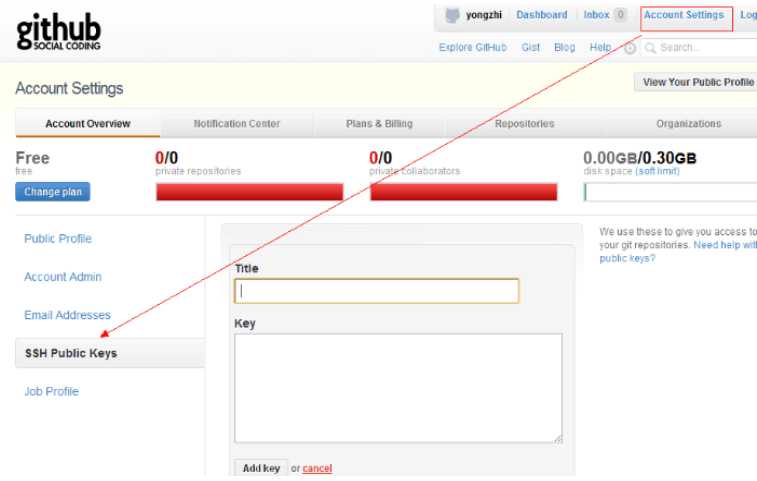Click View Your Public Profile button
This screenshot has height=481, width=757.
click(x=696, y=82)
